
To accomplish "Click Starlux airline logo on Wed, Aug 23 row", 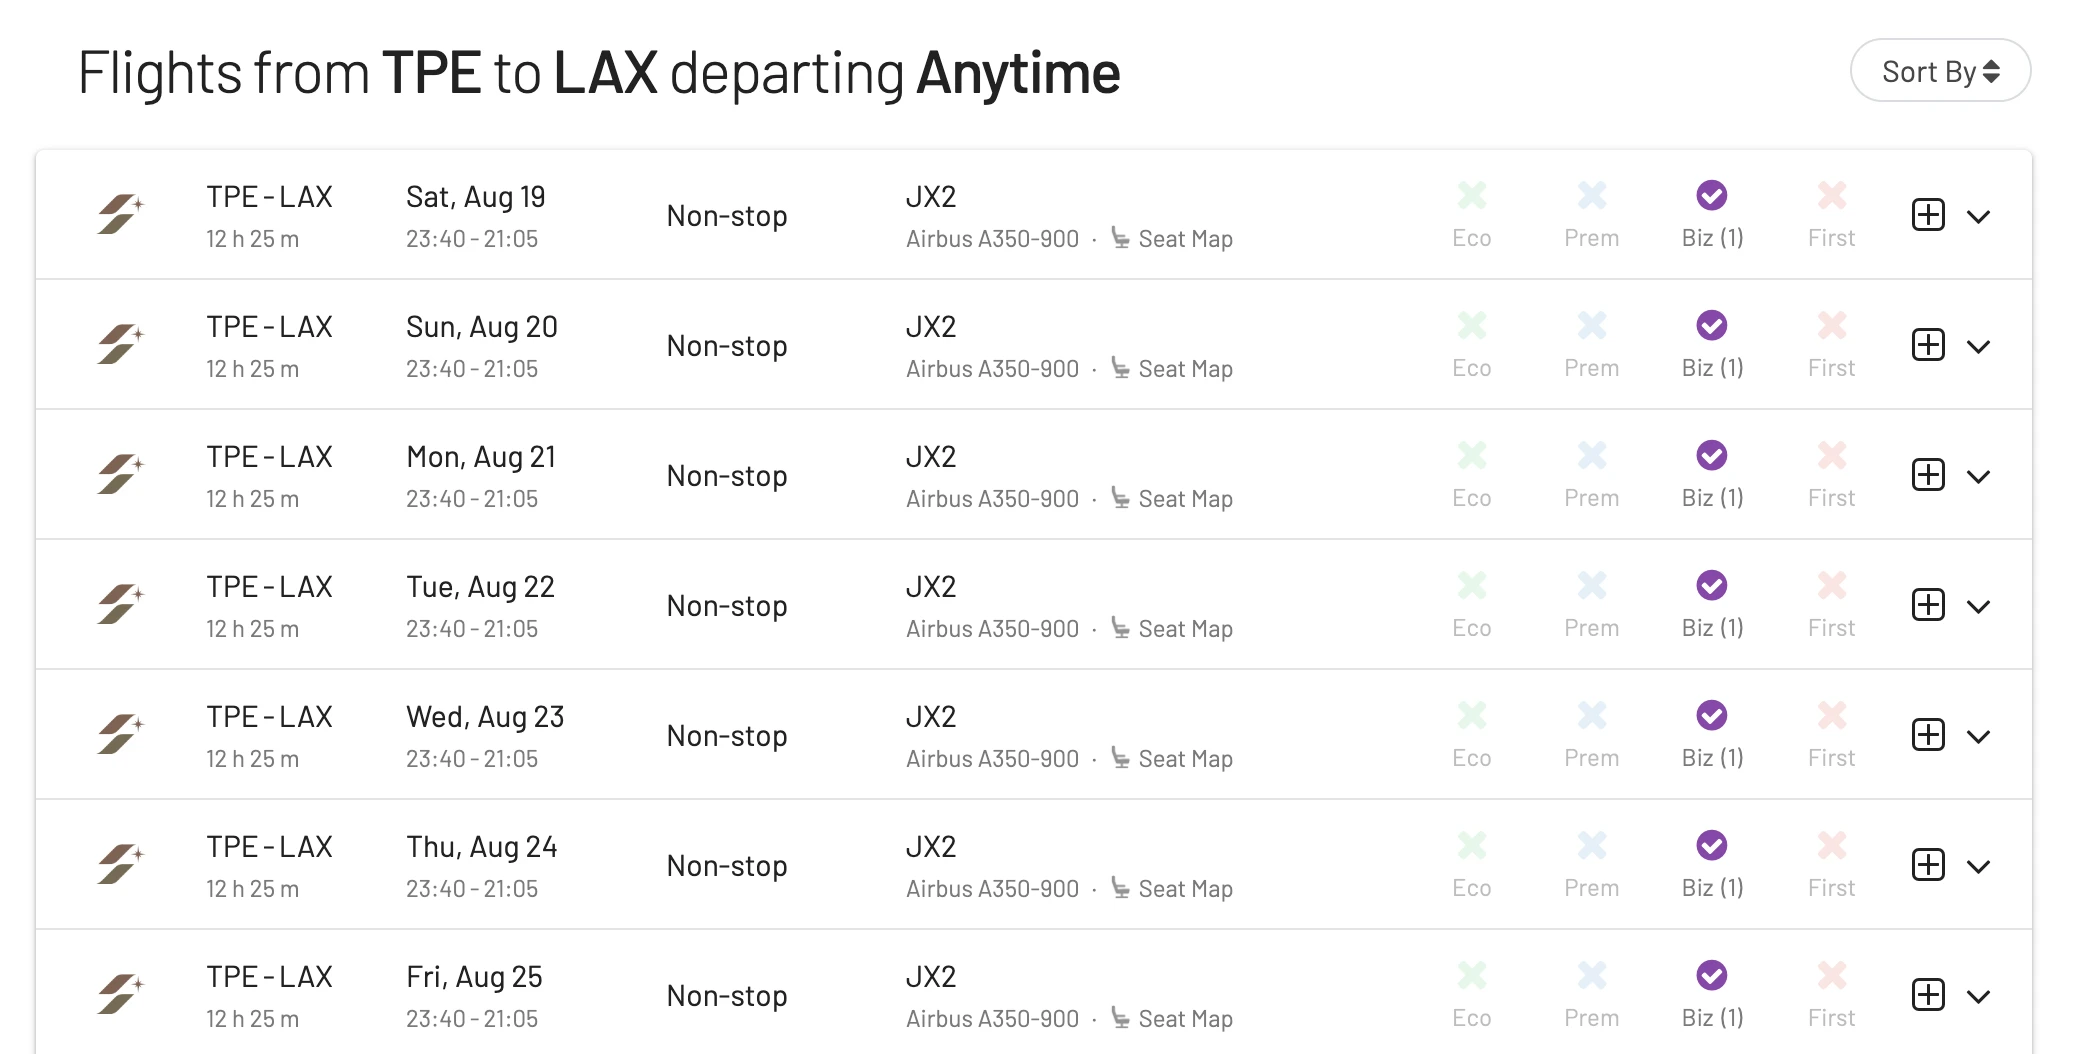I will [121, 734].
